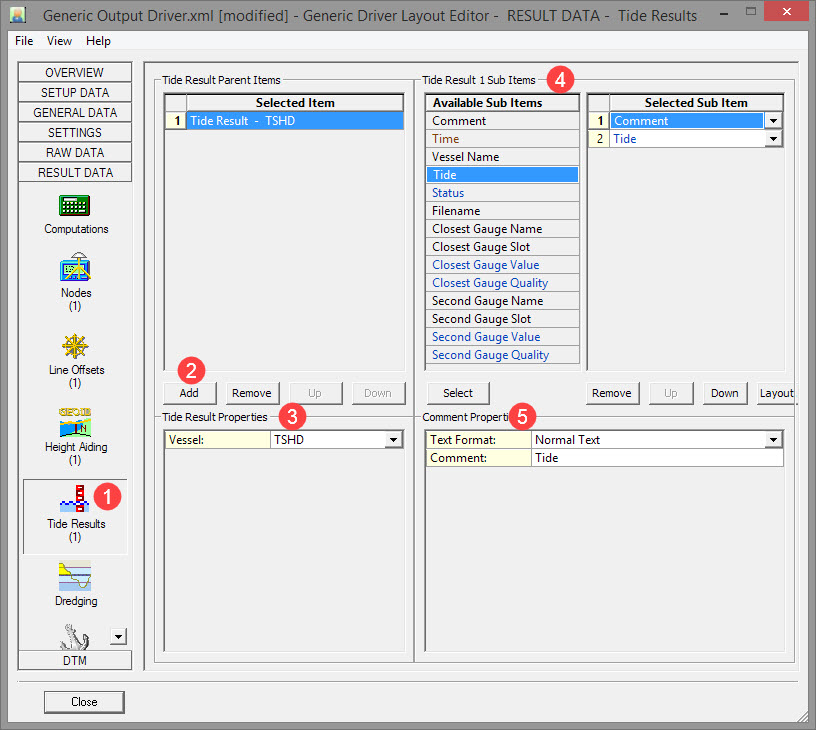Viewport: 816px width, 730px height.
Task: Open the Help menu
Action: coord(98,41)
